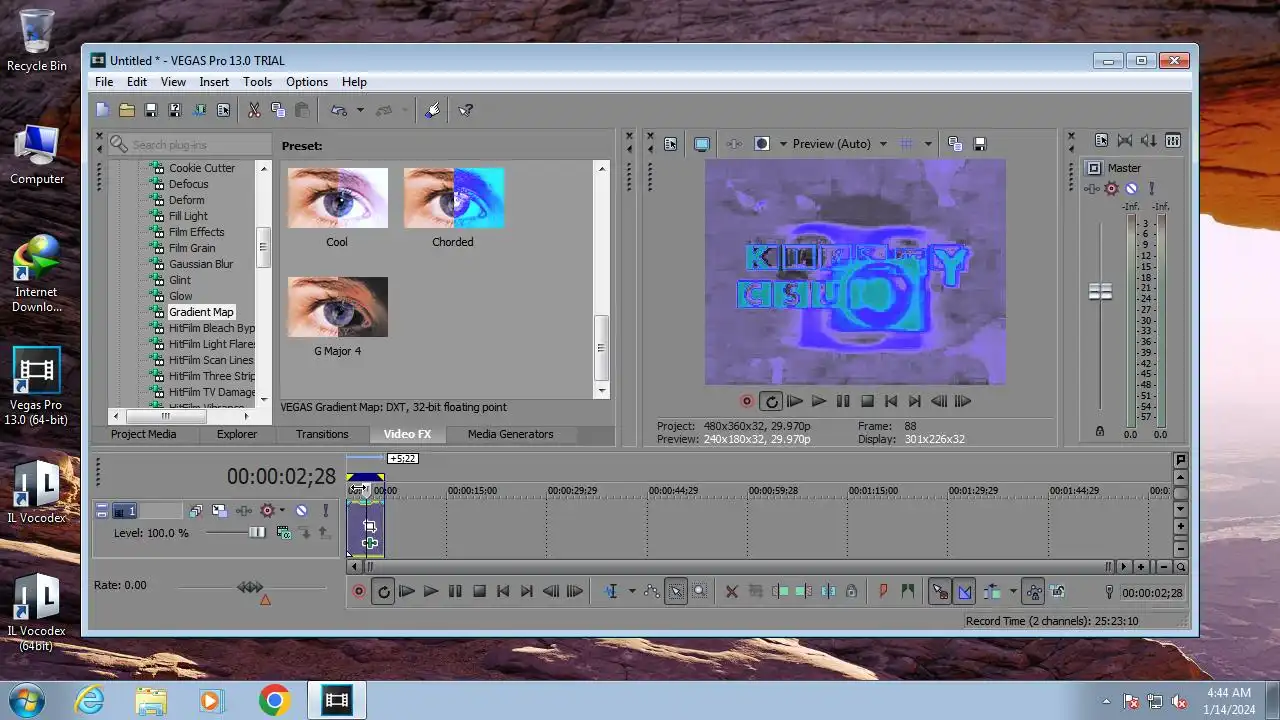Click the Copy icon in the toolbar
Viewport: 1280px width, 720px height.
(278, 111)
